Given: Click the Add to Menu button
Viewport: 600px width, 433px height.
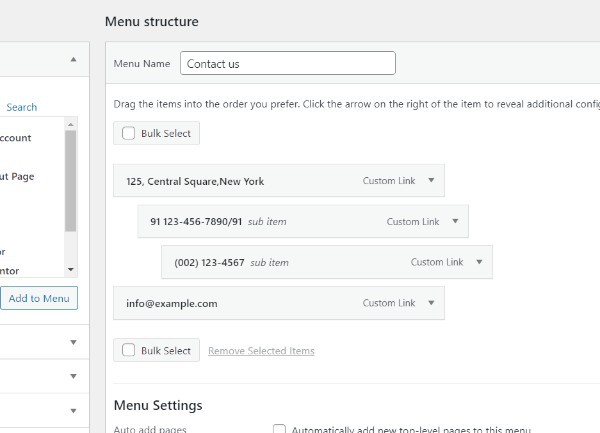Looking at the screenshot, I should coord(39,298).
